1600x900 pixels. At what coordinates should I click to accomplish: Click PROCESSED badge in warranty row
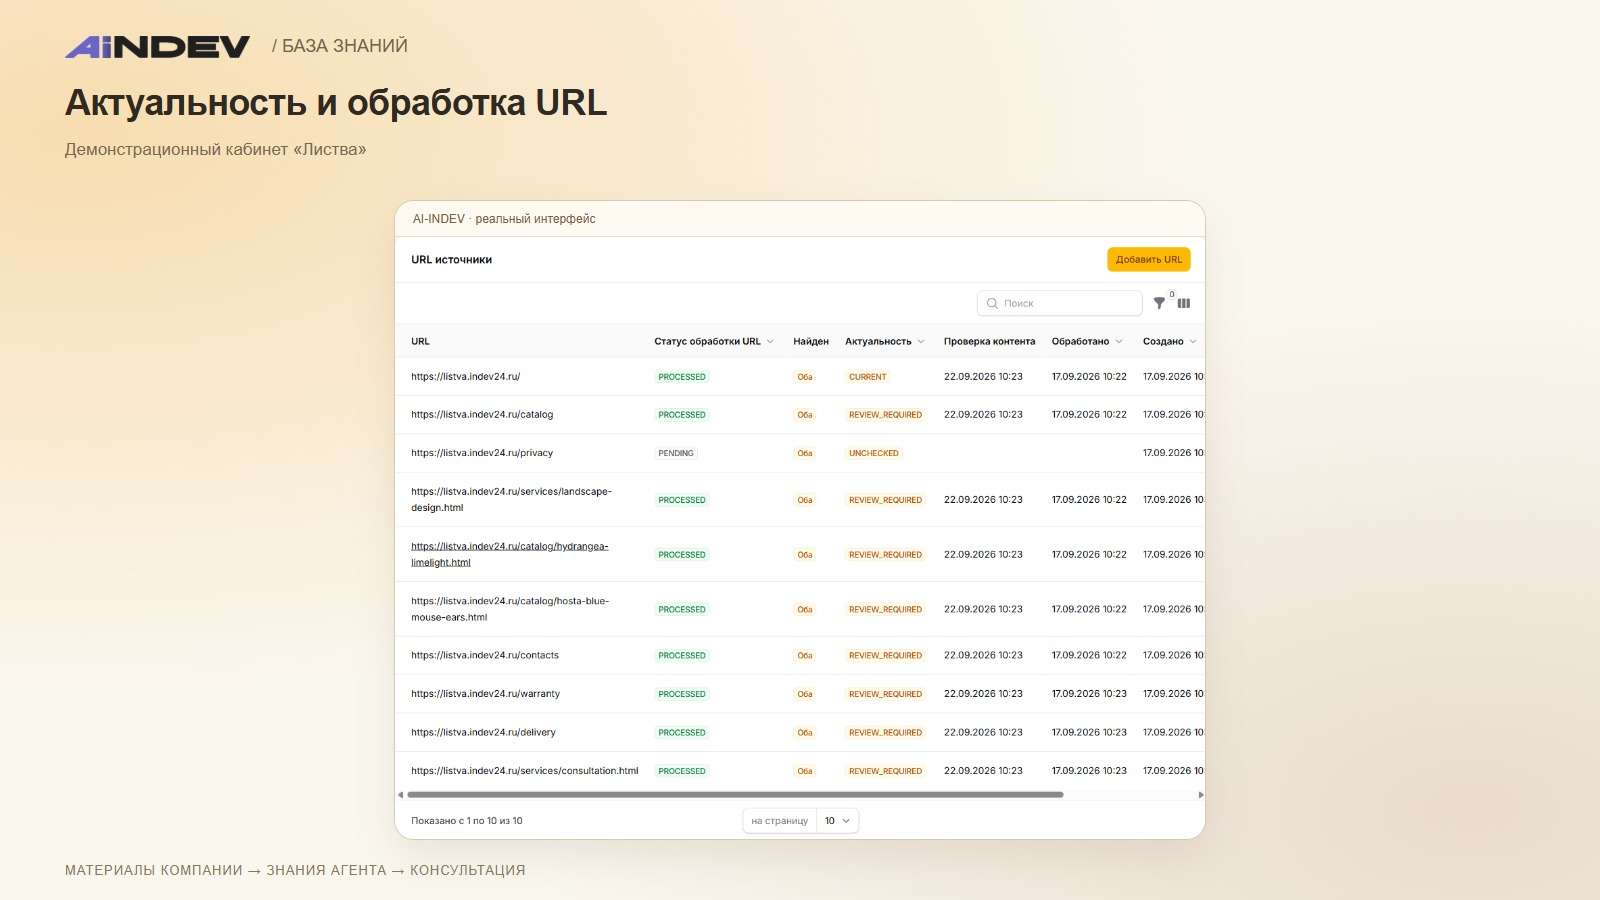[682, 694]
